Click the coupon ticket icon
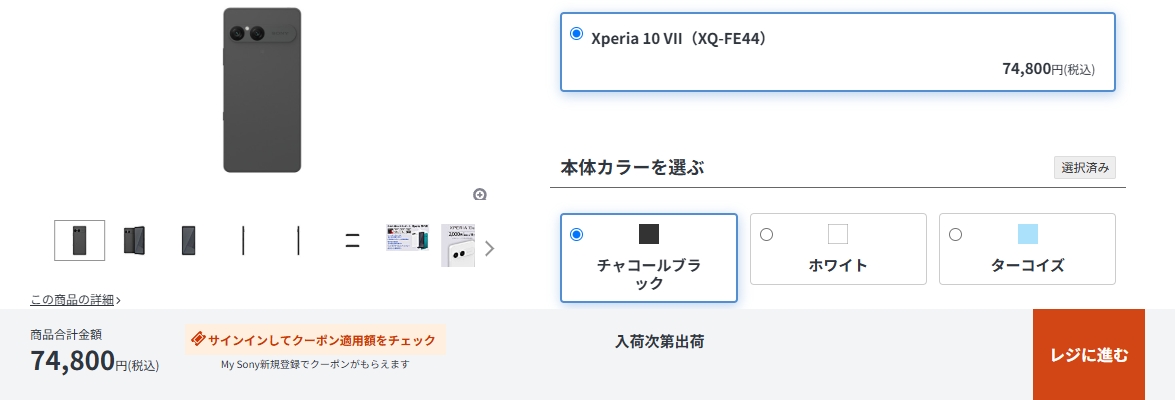Image resolution: width=1175 pixels, height=400 pixels. 198,339
